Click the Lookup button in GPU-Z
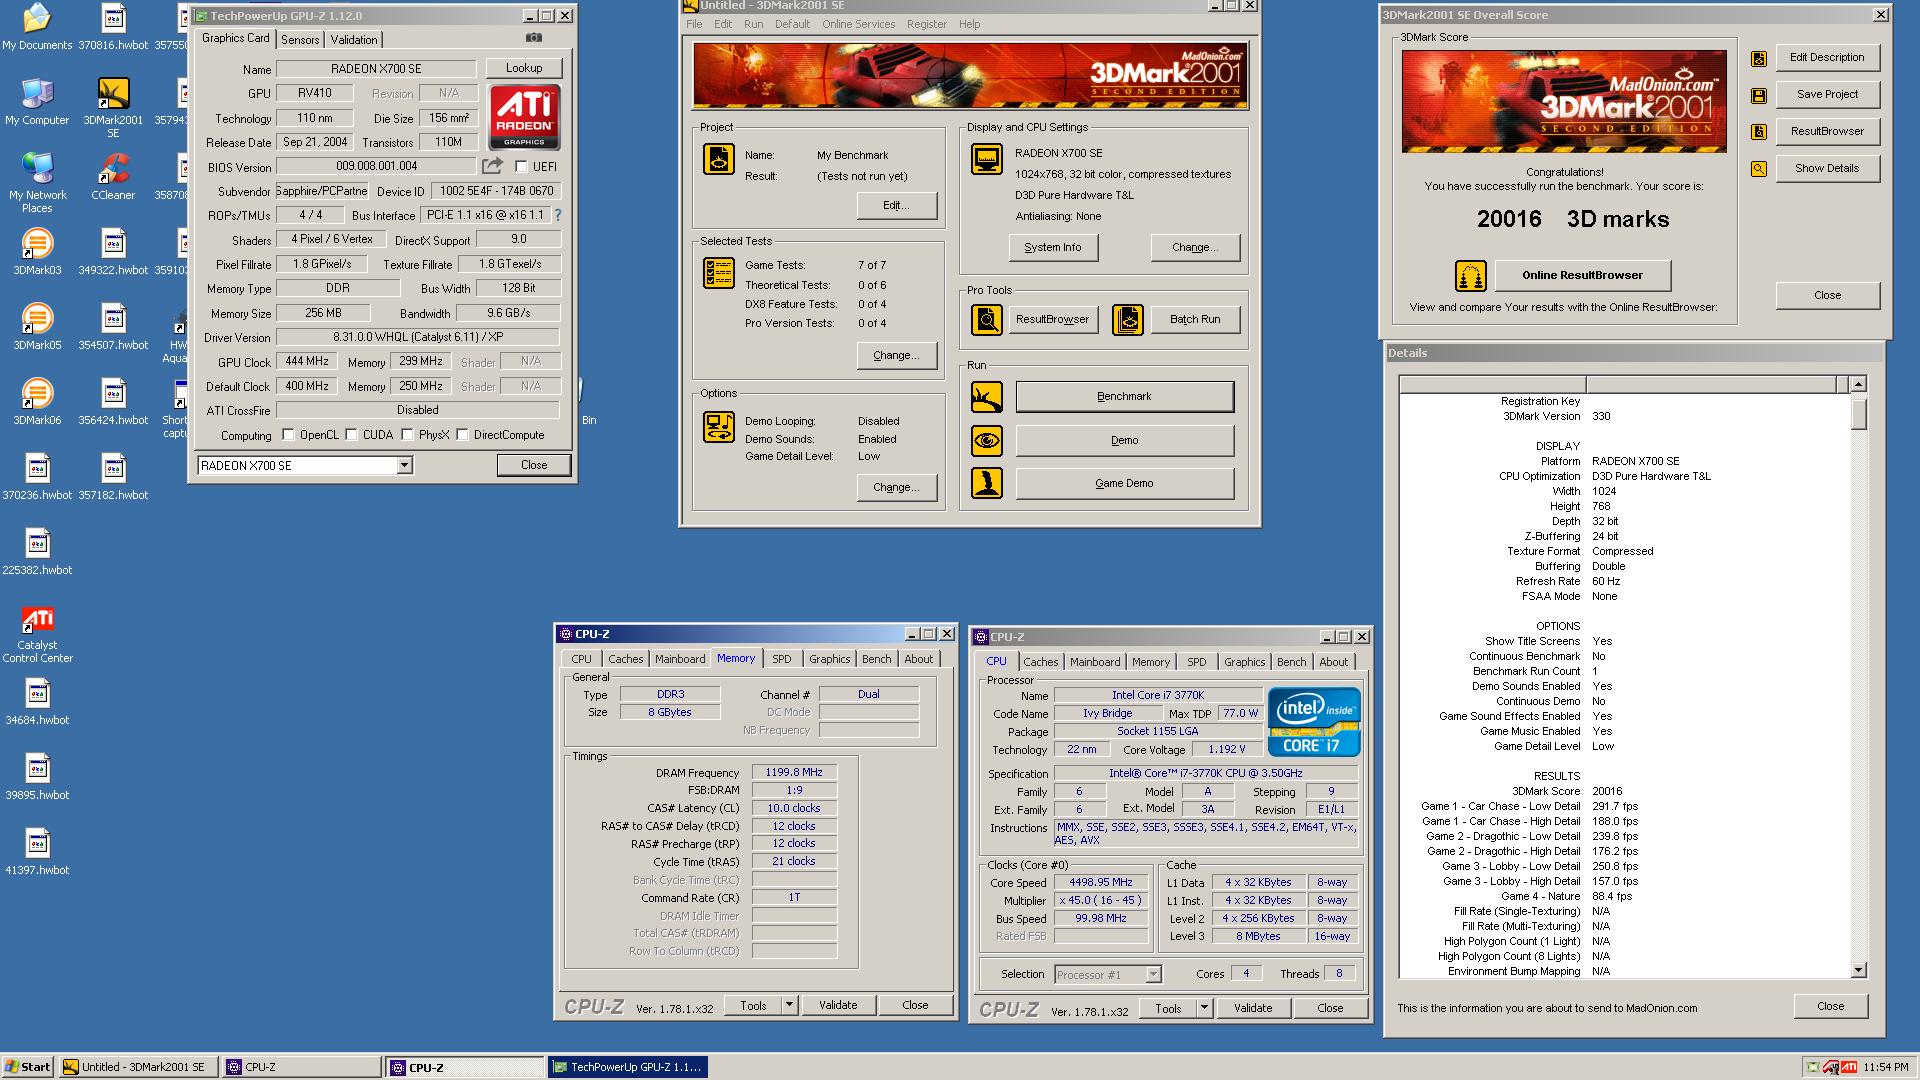1920x1080 pixels. click(x=524, y=68)
